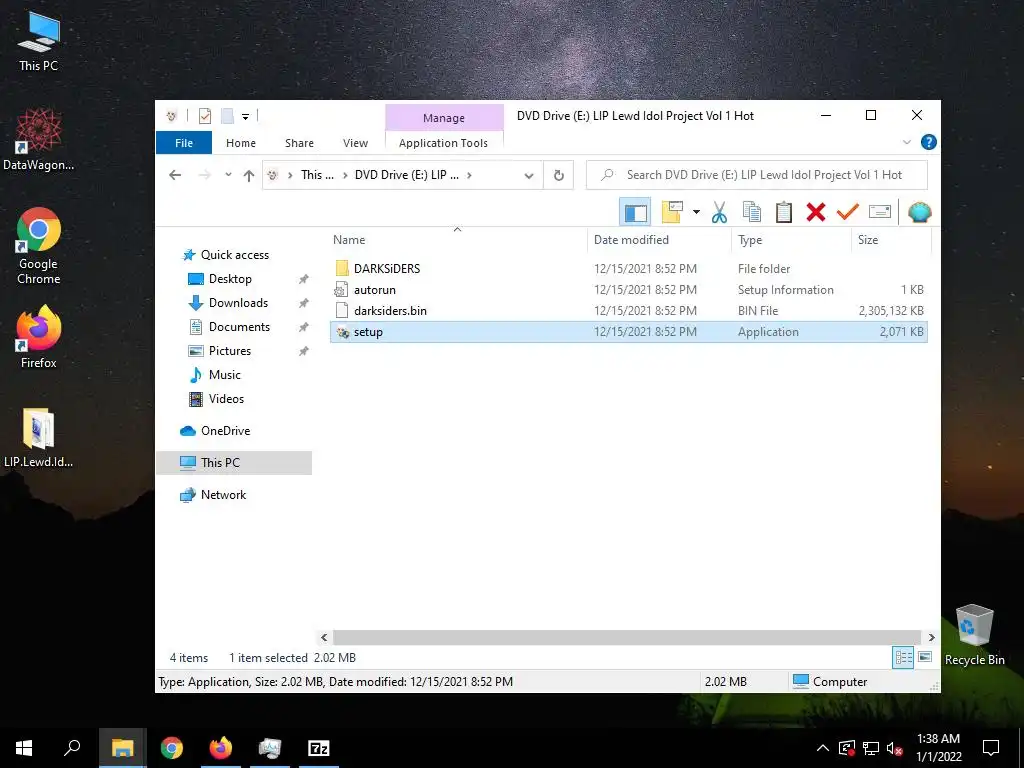Refresh the current folder view

click(558, 175)
